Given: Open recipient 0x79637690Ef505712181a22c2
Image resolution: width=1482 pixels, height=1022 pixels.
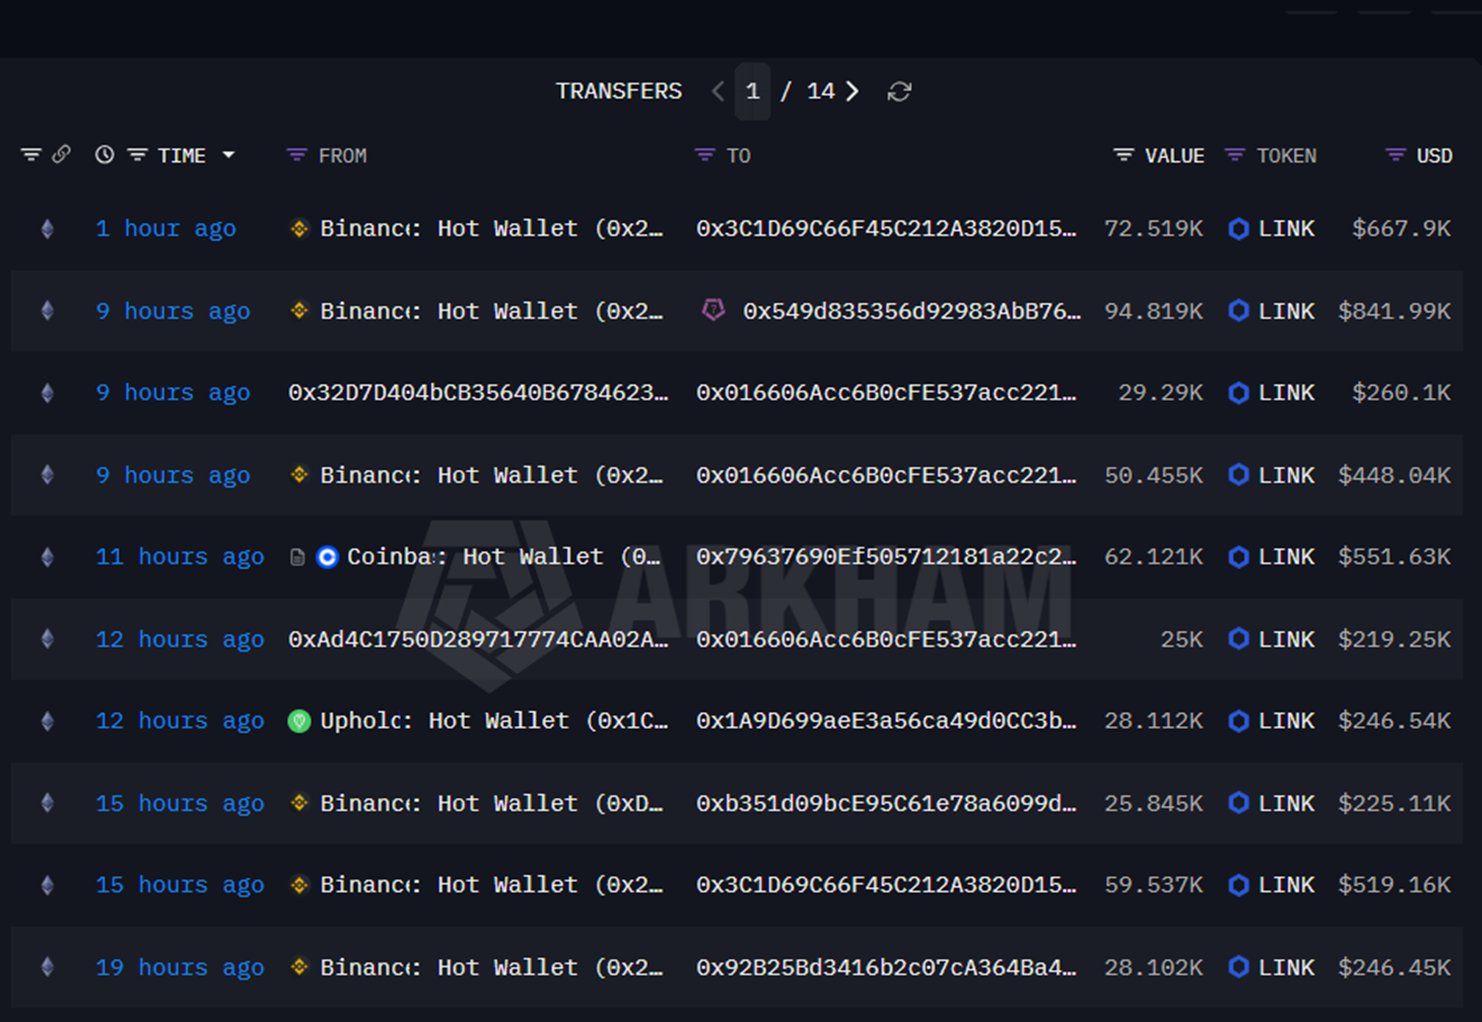Looking at the screenshot, I should tap(886, 557).
